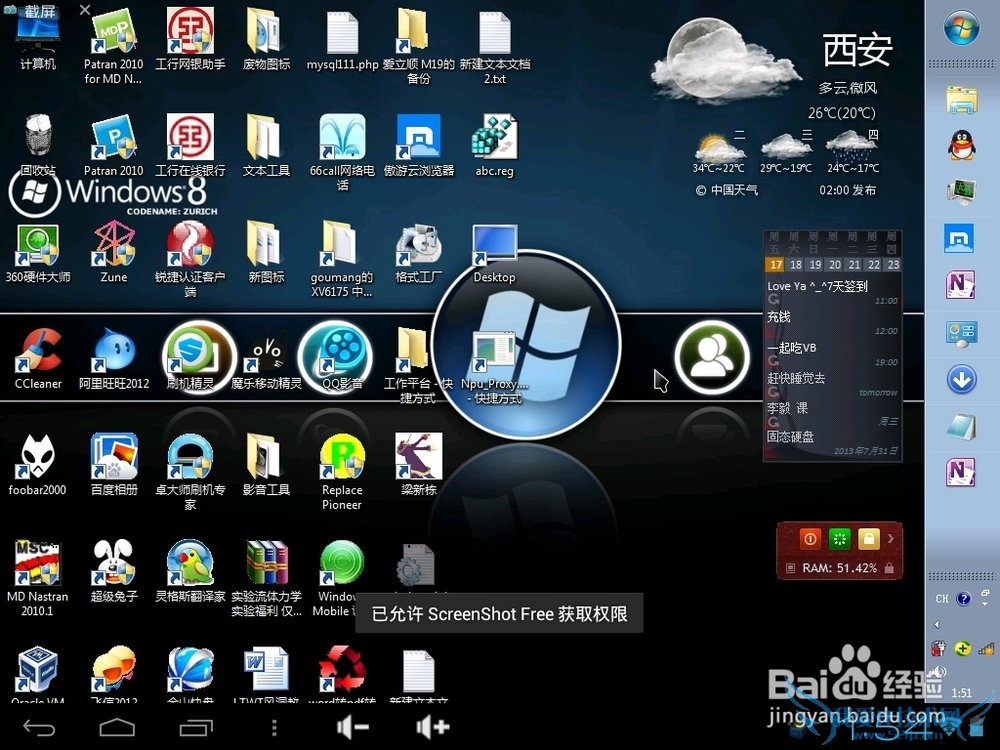Open 工作平台 快捷方式 folder shortcut
The width and height of the screenshot is (1000, 750).
pyautogui.click(x=417, y=367)
